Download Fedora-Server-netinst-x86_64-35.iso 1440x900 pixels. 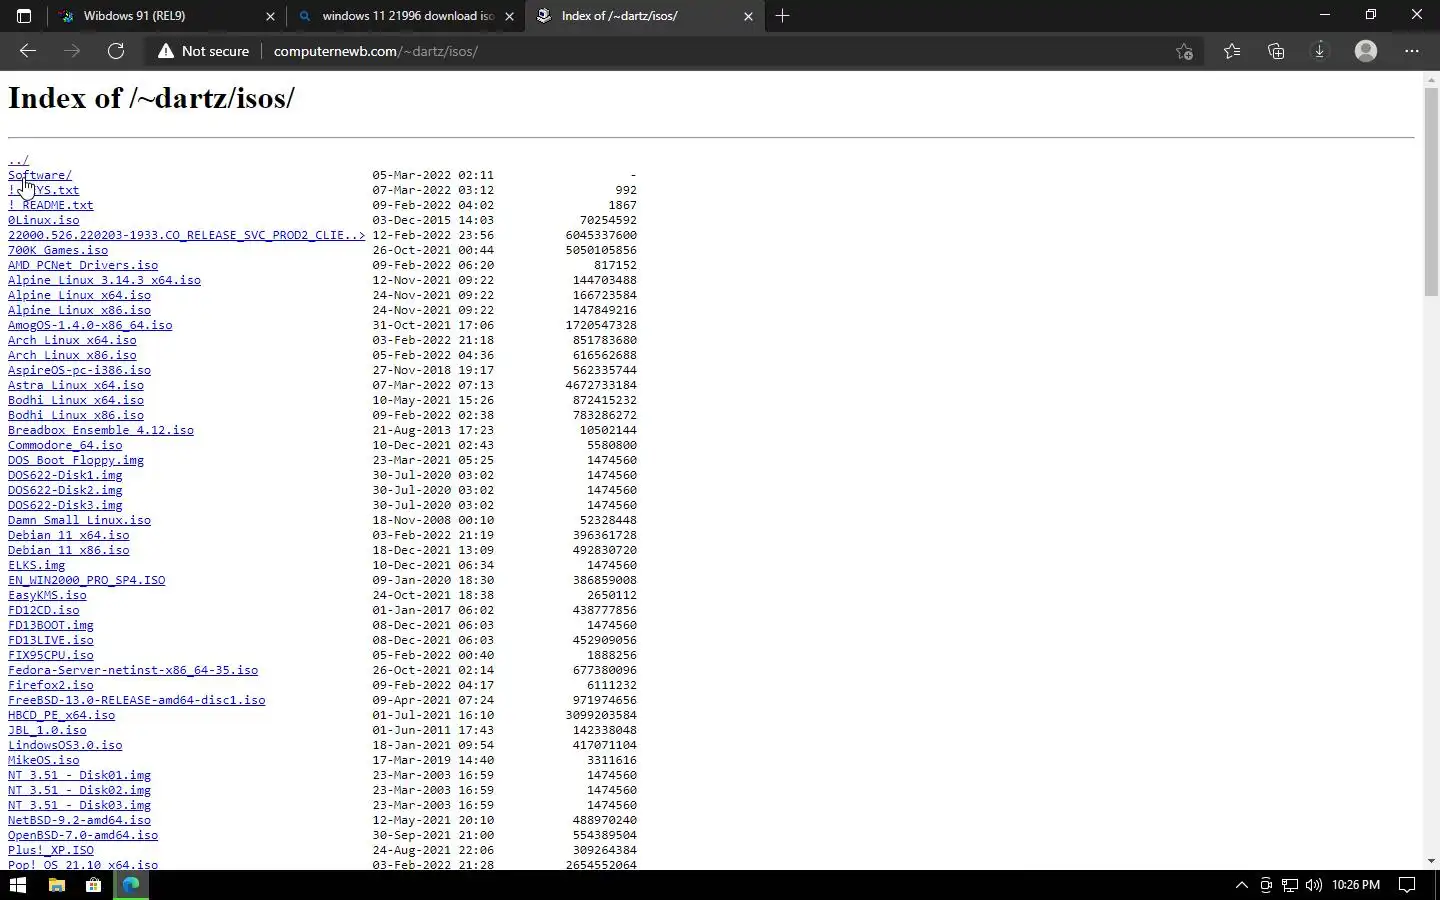tap(133, 670)
